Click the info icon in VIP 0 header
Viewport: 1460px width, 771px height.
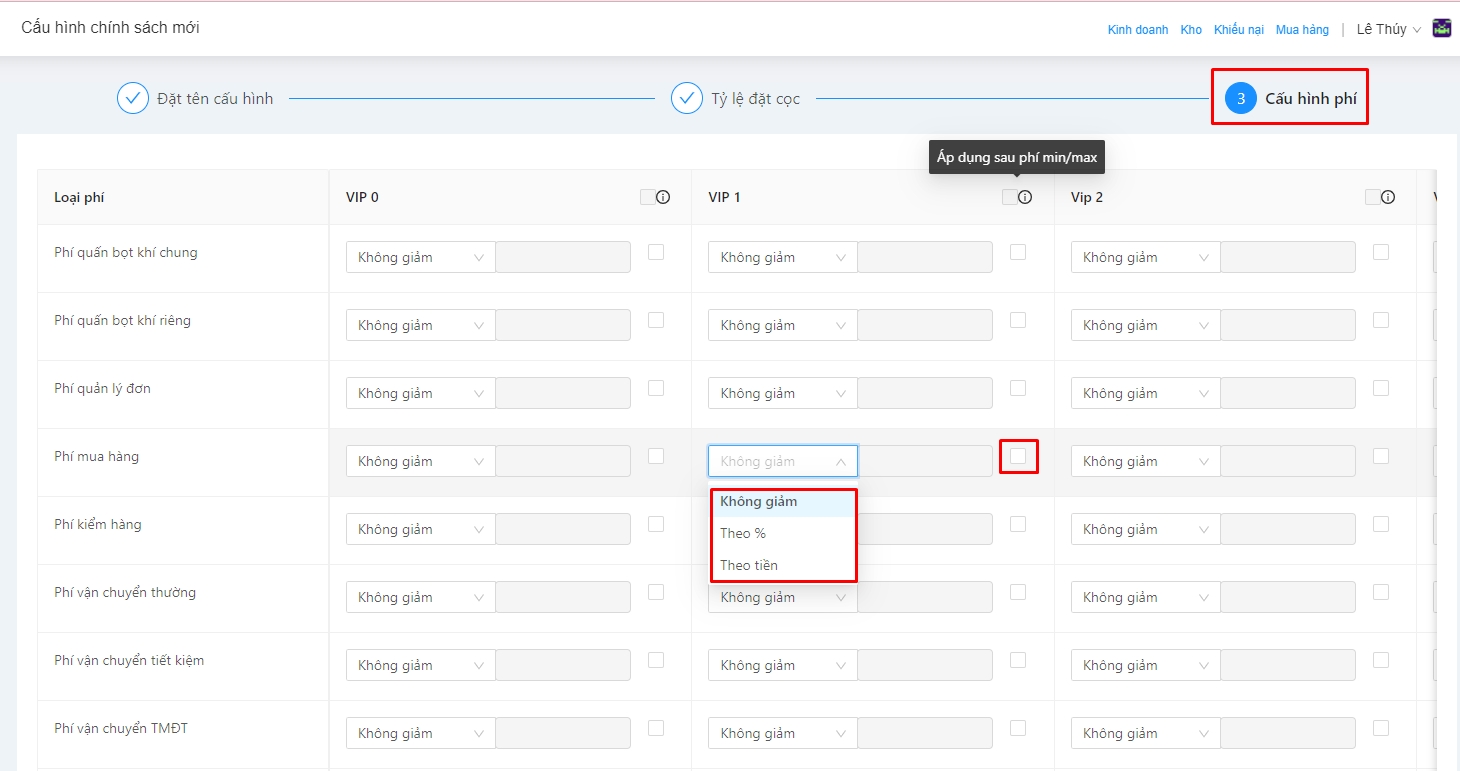[x=662, y=198]
